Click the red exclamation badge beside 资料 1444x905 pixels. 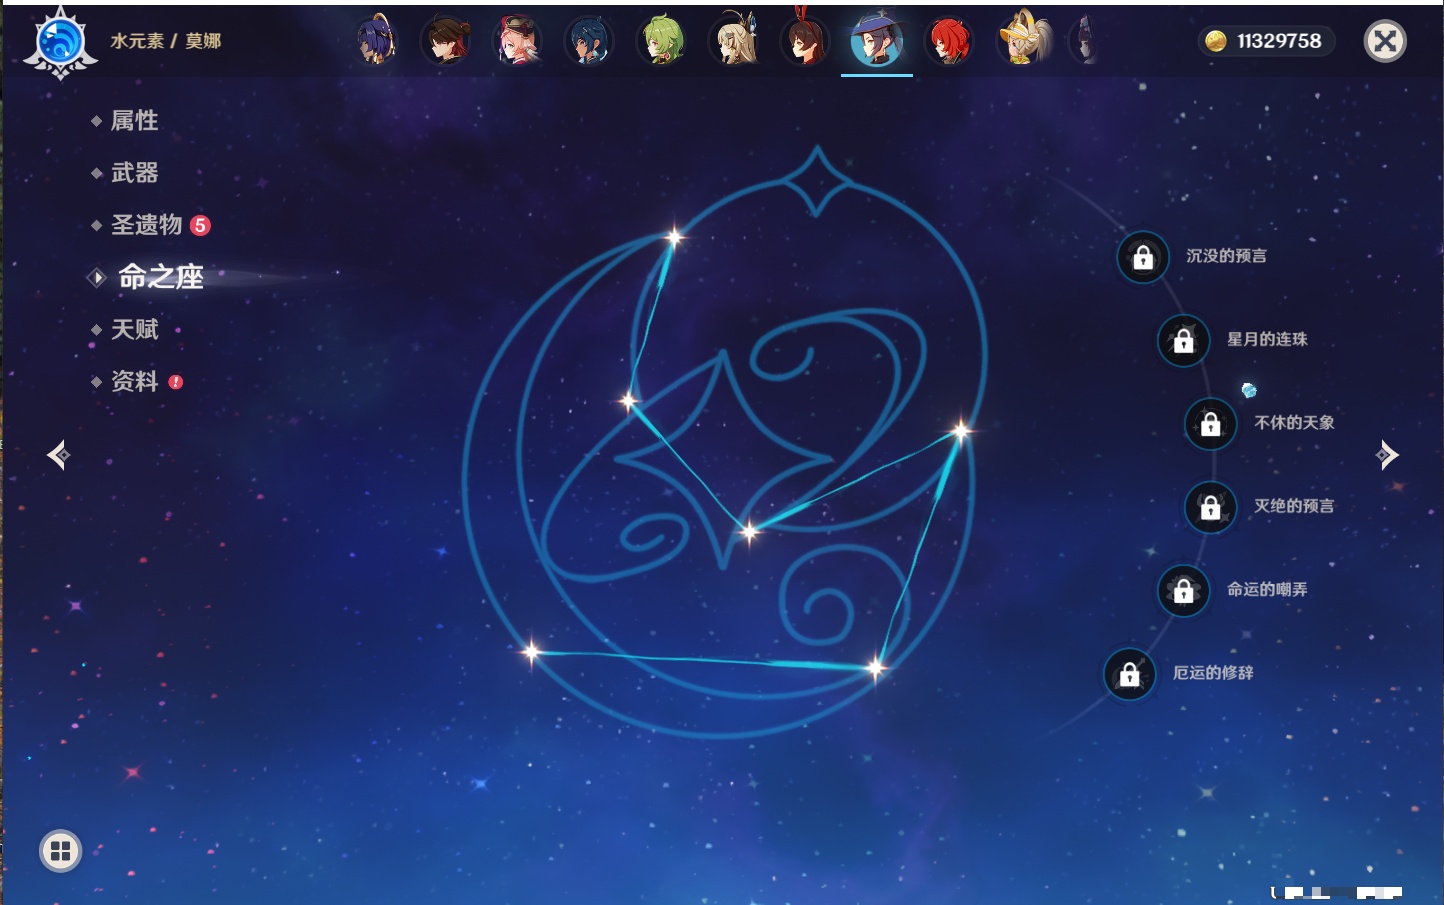(x=176, y=381)
